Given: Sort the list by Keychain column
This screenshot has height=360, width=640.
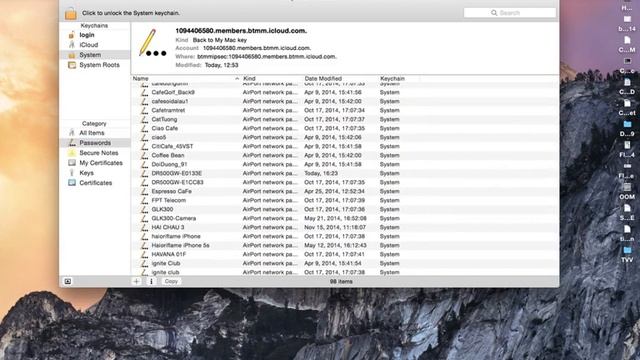Looking at the screenshot, I should point(392,78).
